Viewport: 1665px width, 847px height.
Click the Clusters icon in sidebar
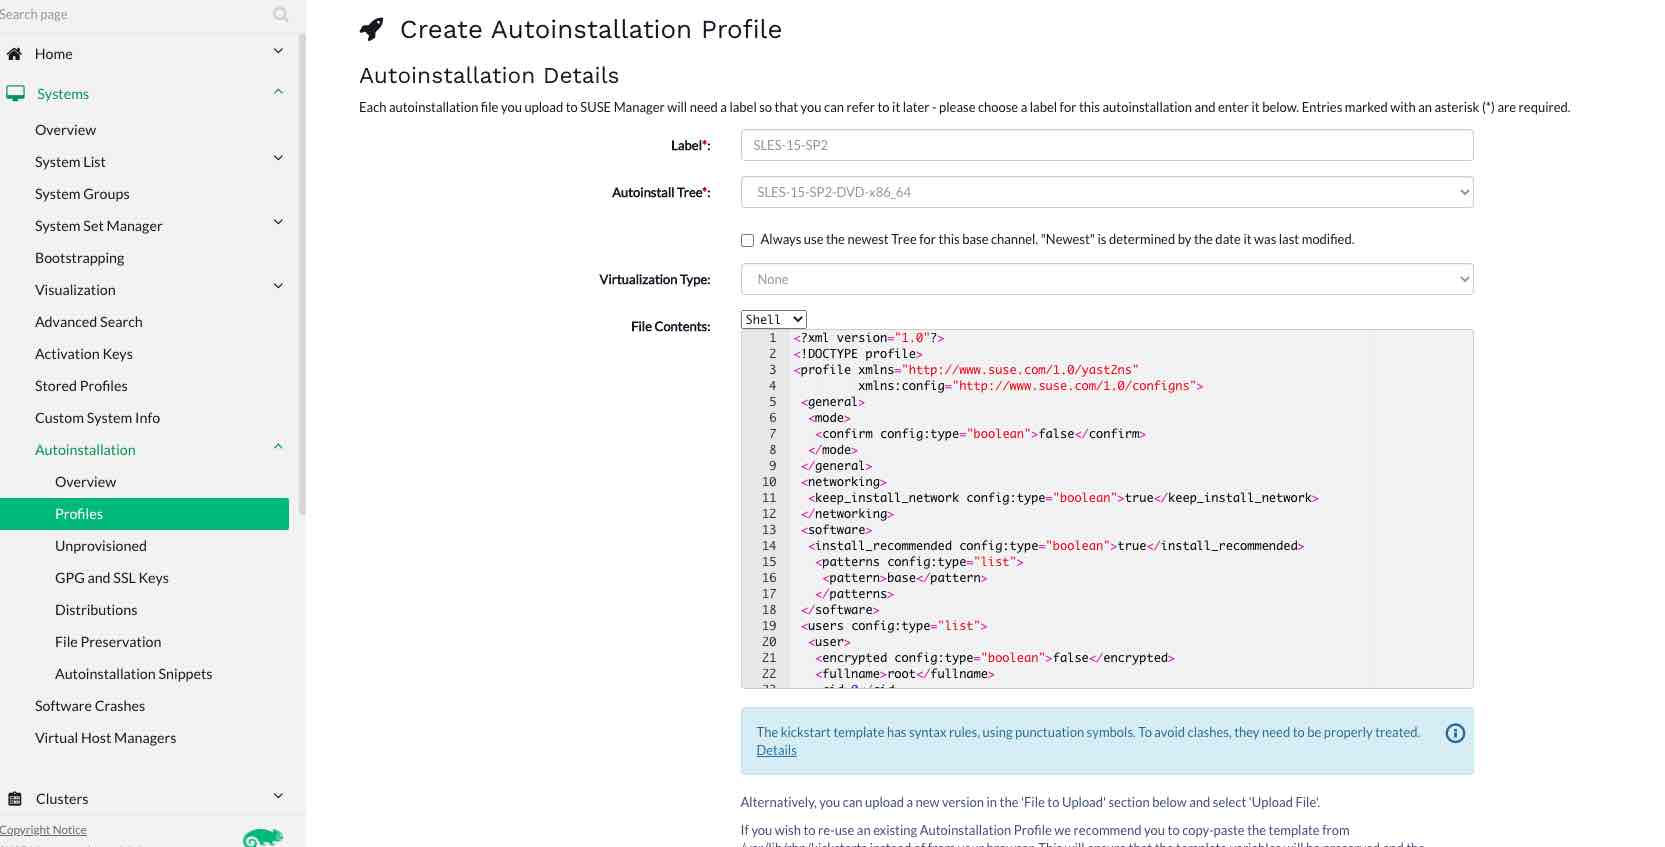(x=15, y=799)
